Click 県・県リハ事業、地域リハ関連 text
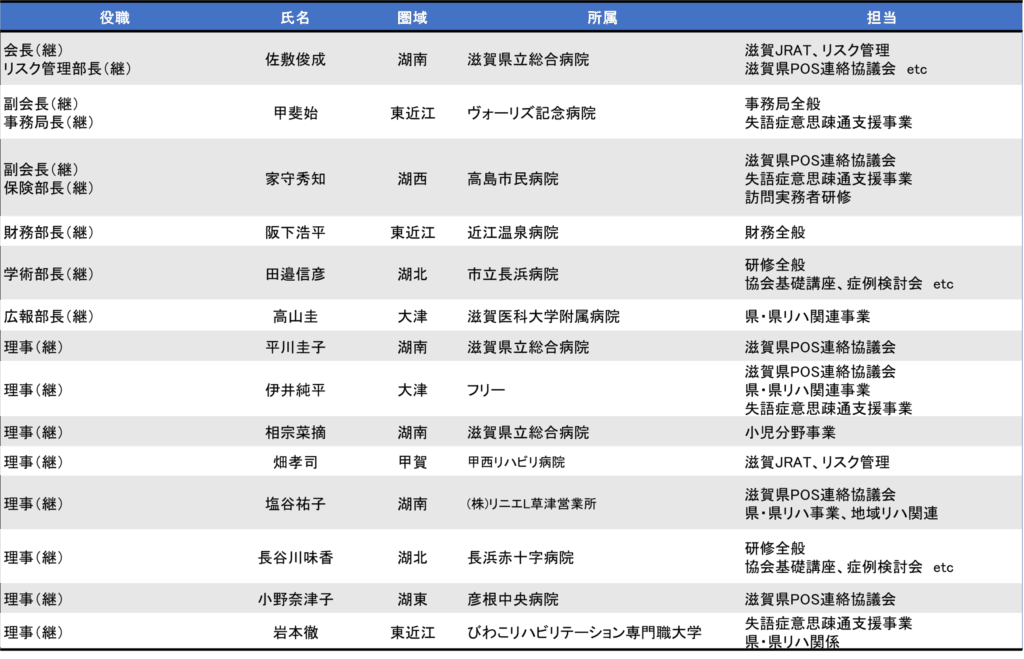This screenshot has height=659, width=1024. click(841, 513)
